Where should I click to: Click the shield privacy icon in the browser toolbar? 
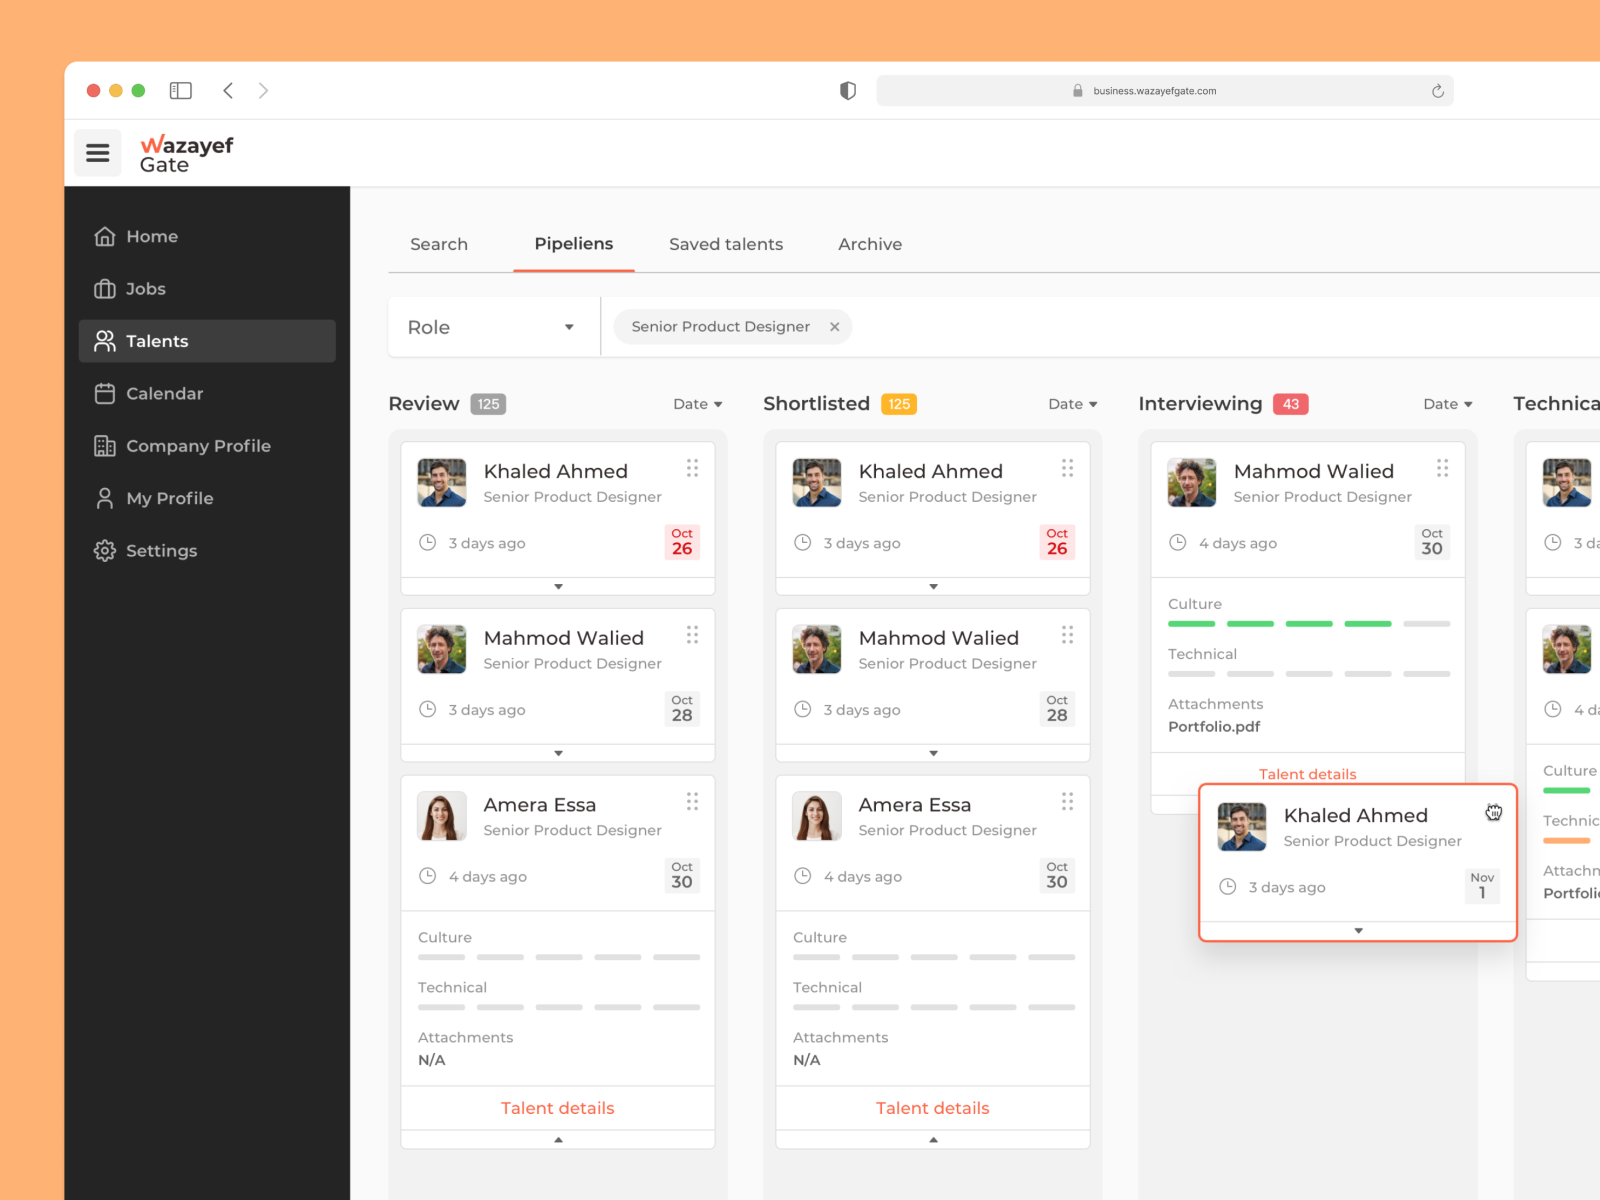point(848,90)
